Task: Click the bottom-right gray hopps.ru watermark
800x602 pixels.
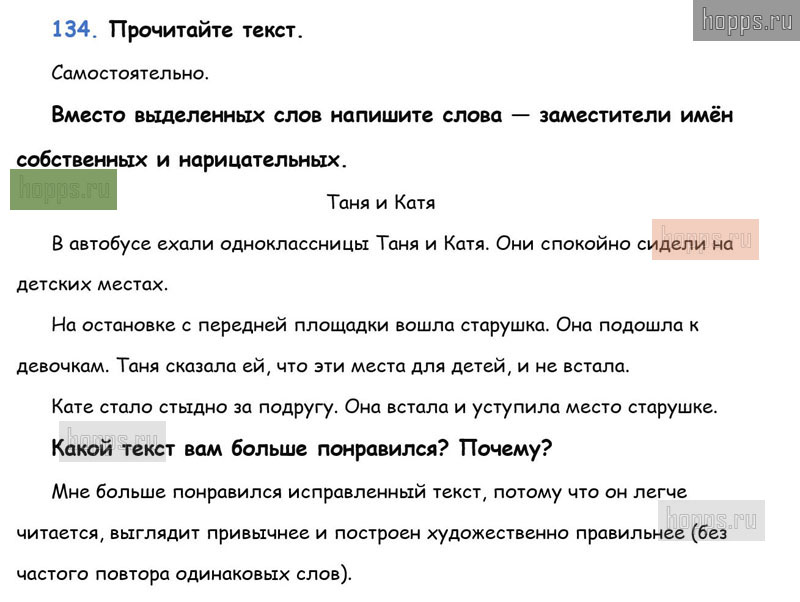Action: click(x=711, y=520)
